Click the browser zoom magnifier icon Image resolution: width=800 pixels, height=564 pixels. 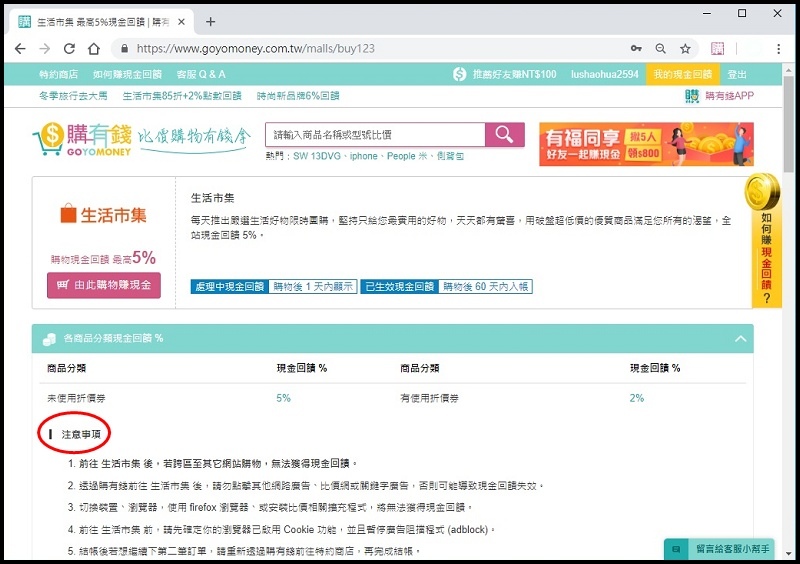coord(661,48)
